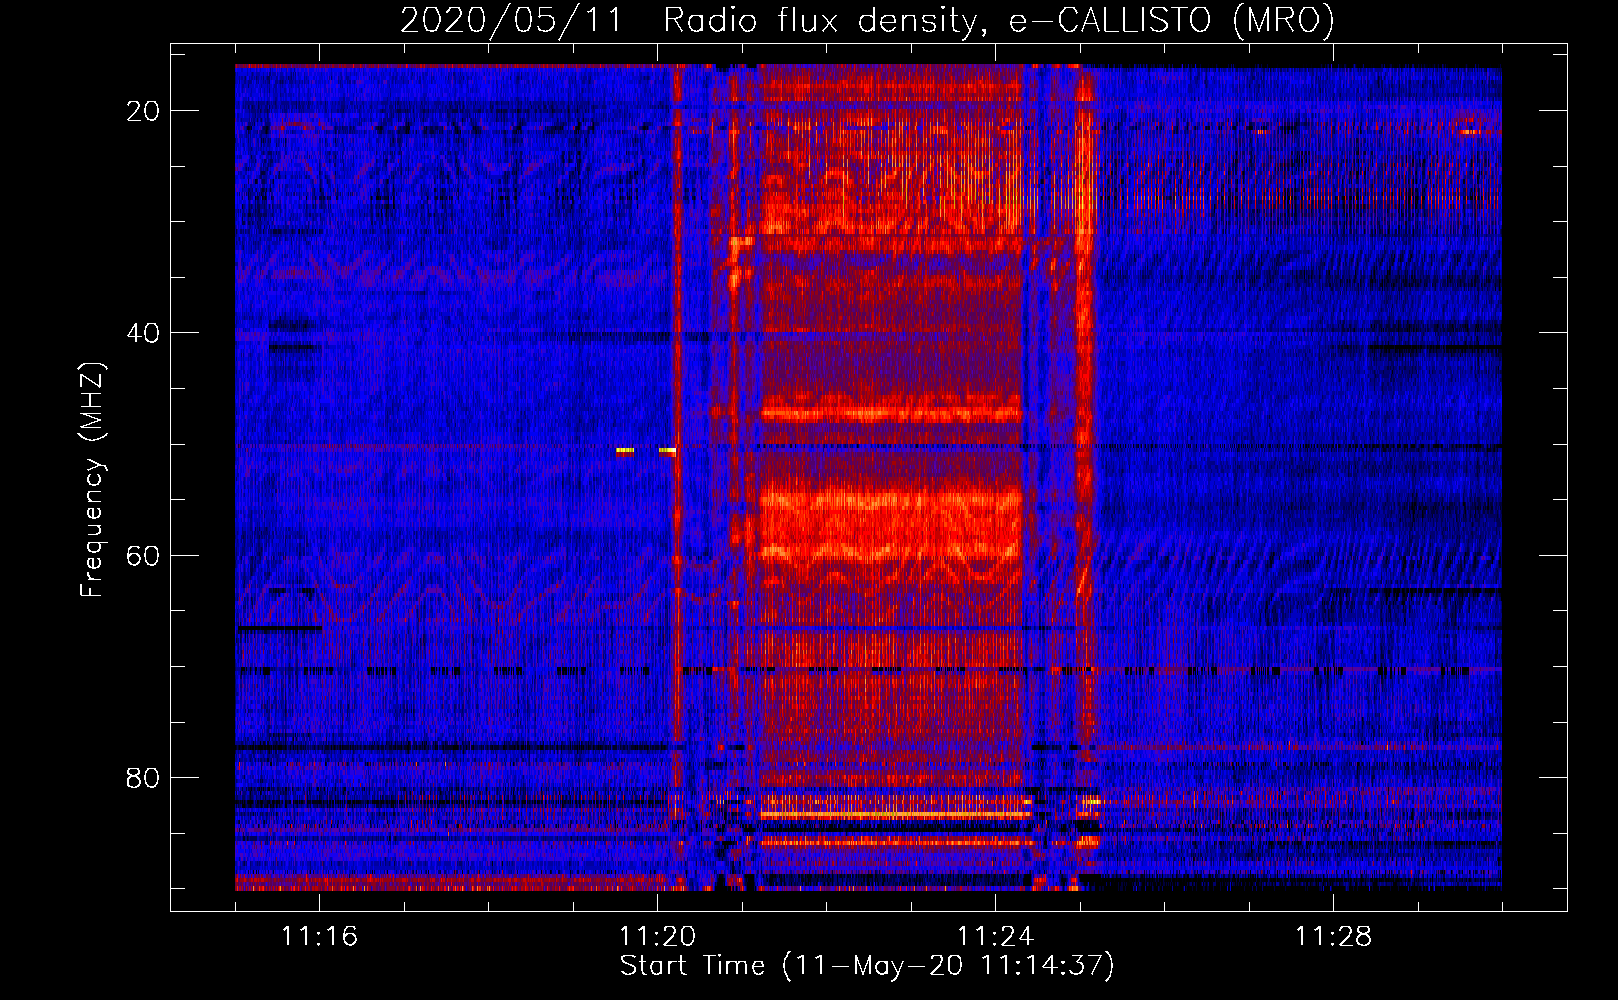Image resolution: width=1618 pixels, height=1000 pixels.
Task: Click the '11:24' time tick label
Action: coord(996,937)
